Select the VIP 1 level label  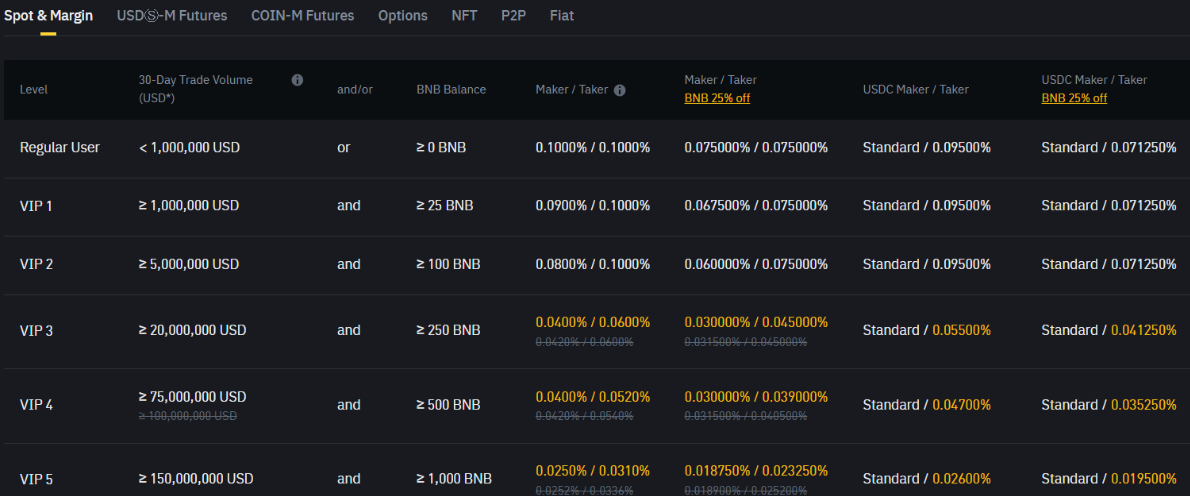point(36,205)
